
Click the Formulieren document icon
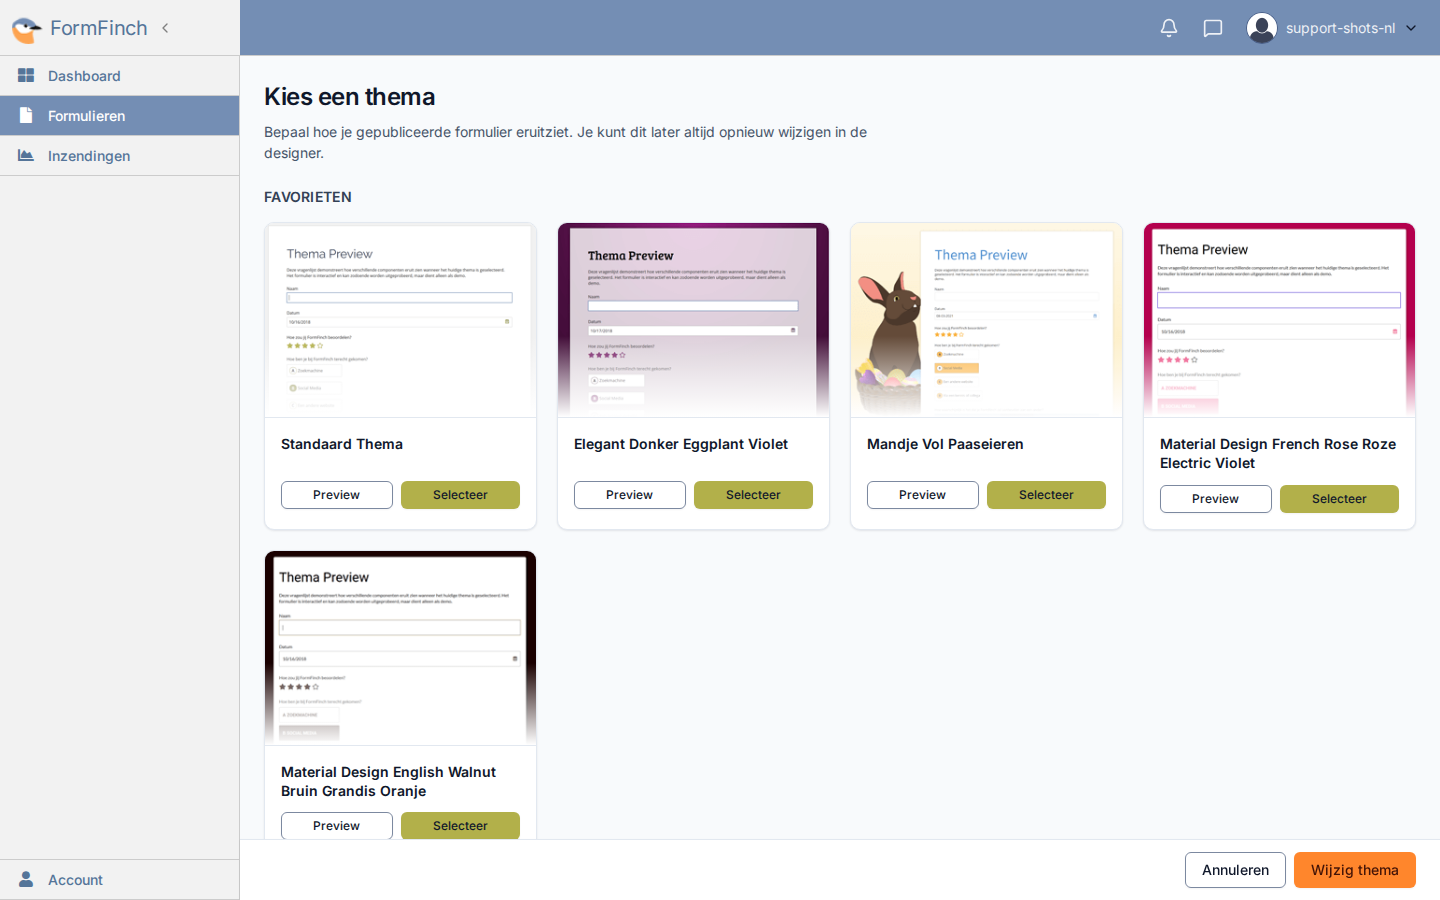point(26,116)
